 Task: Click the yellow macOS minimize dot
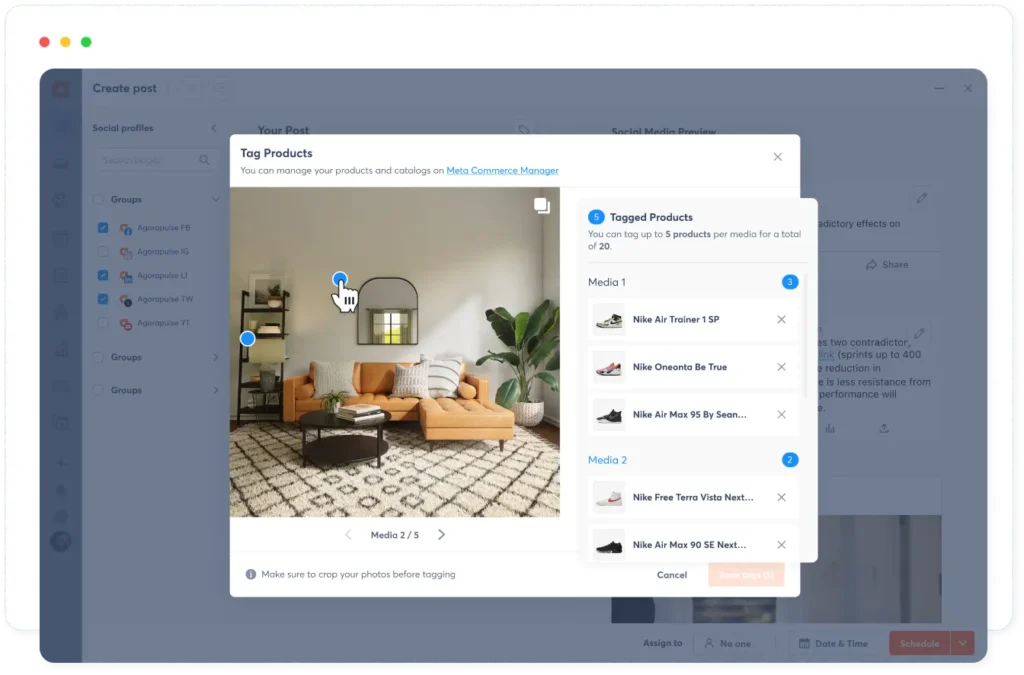(65, 42)
